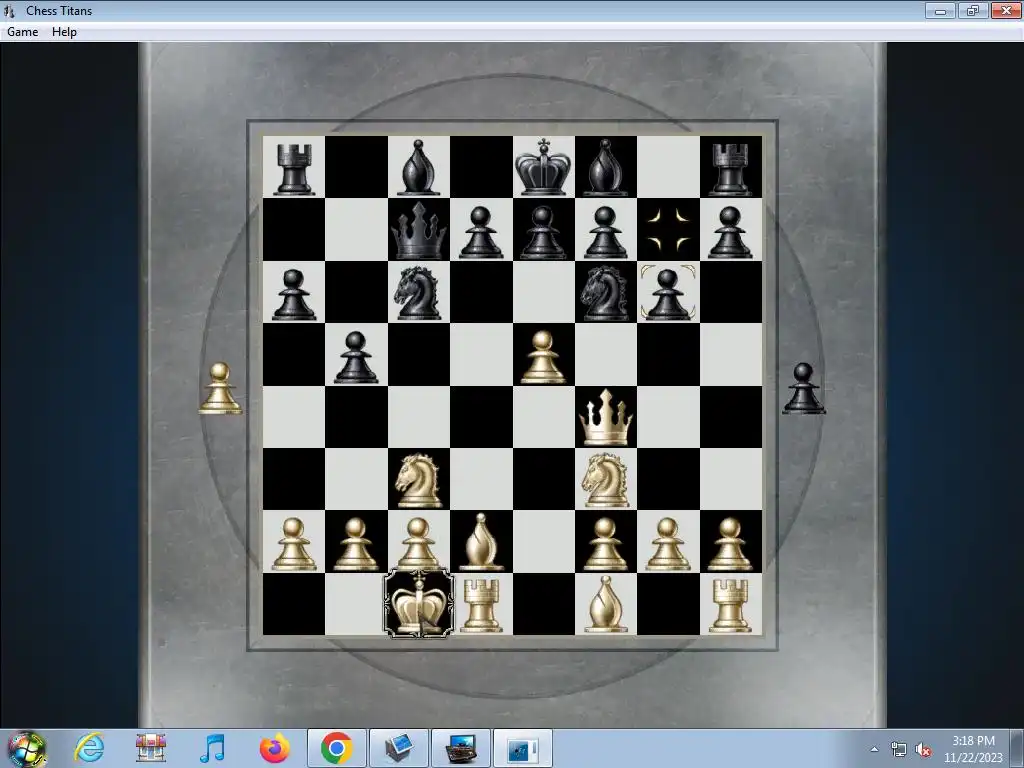Select the white pawn on e5
This screenshot has width=1024, height=768.
(543, 357)
